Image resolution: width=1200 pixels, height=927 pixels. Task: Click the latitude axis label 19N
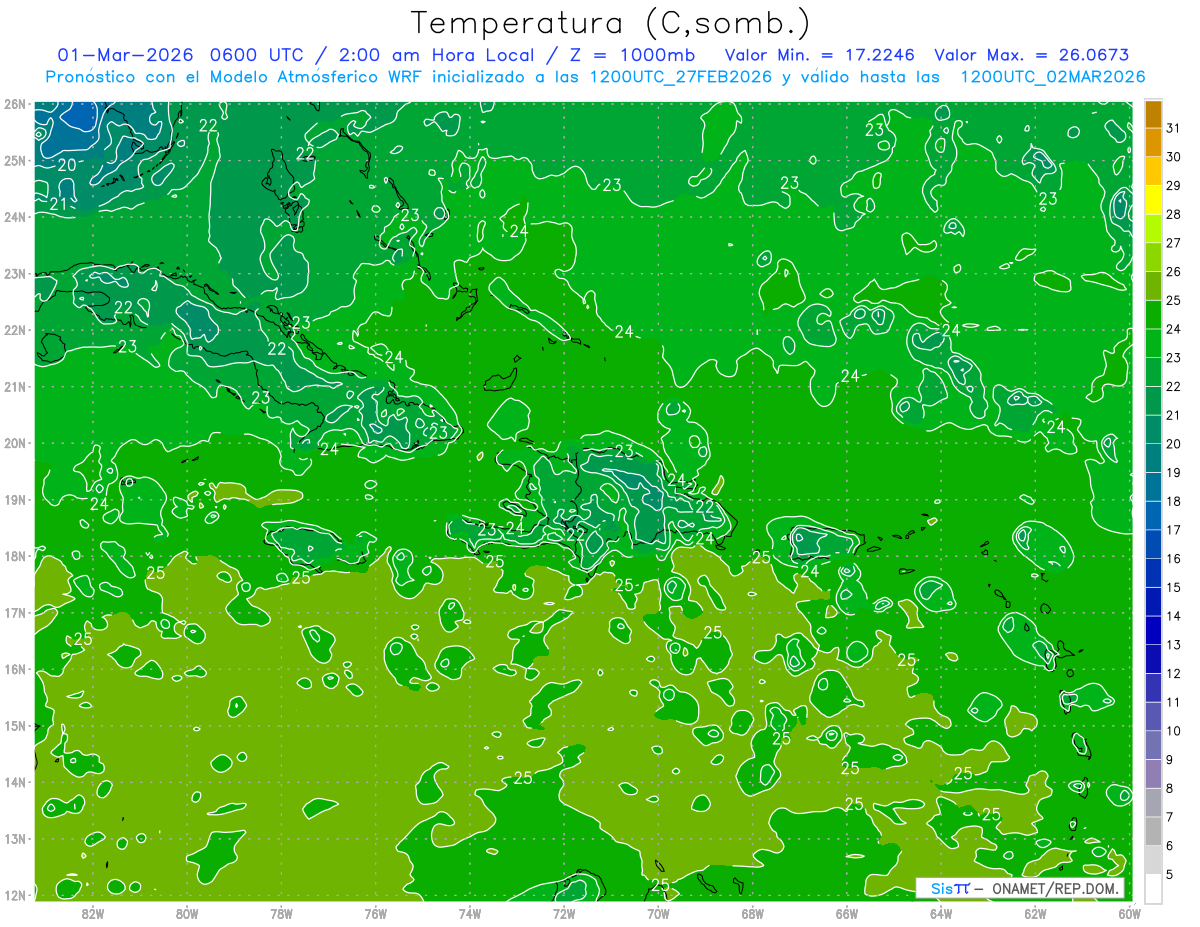15,499
